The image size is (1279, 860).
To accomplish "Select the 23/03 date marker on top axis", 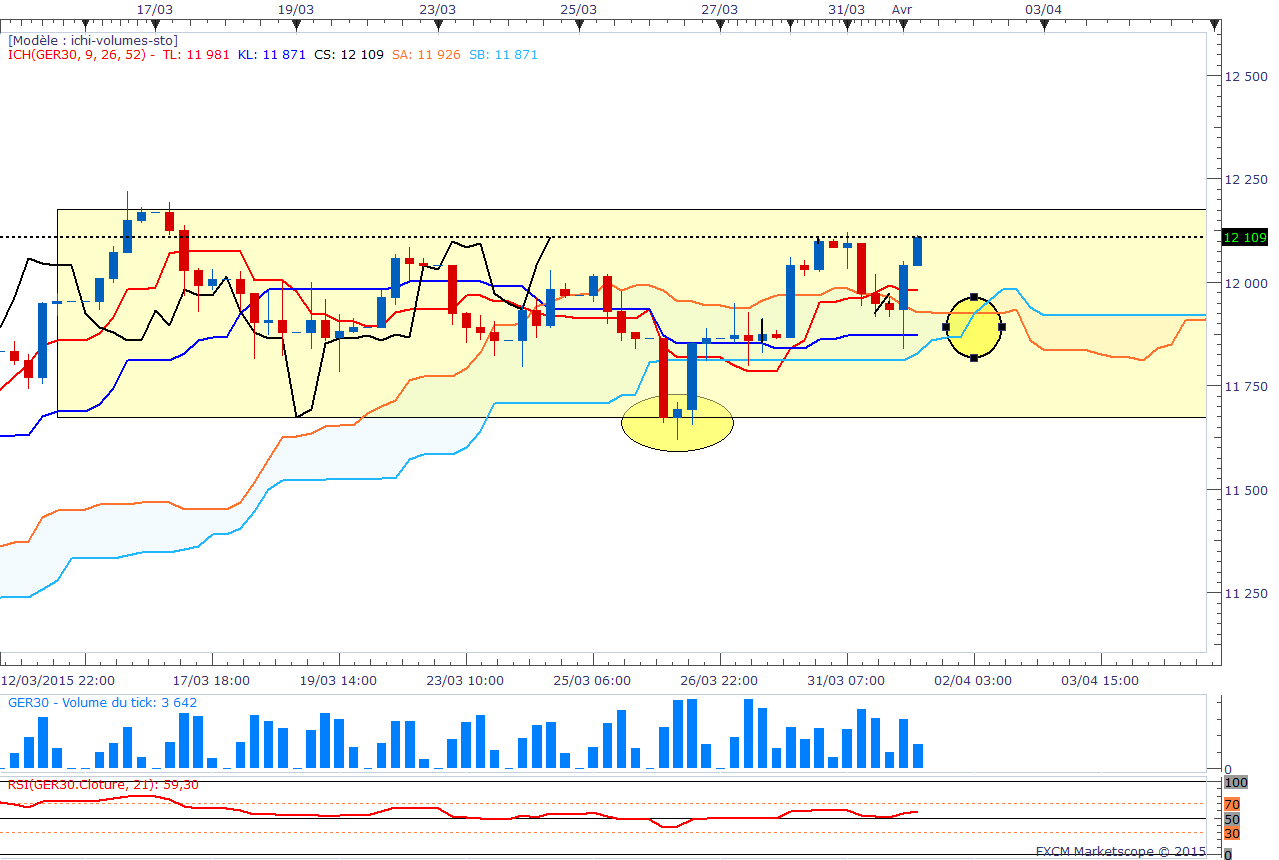I will [438, 9].
